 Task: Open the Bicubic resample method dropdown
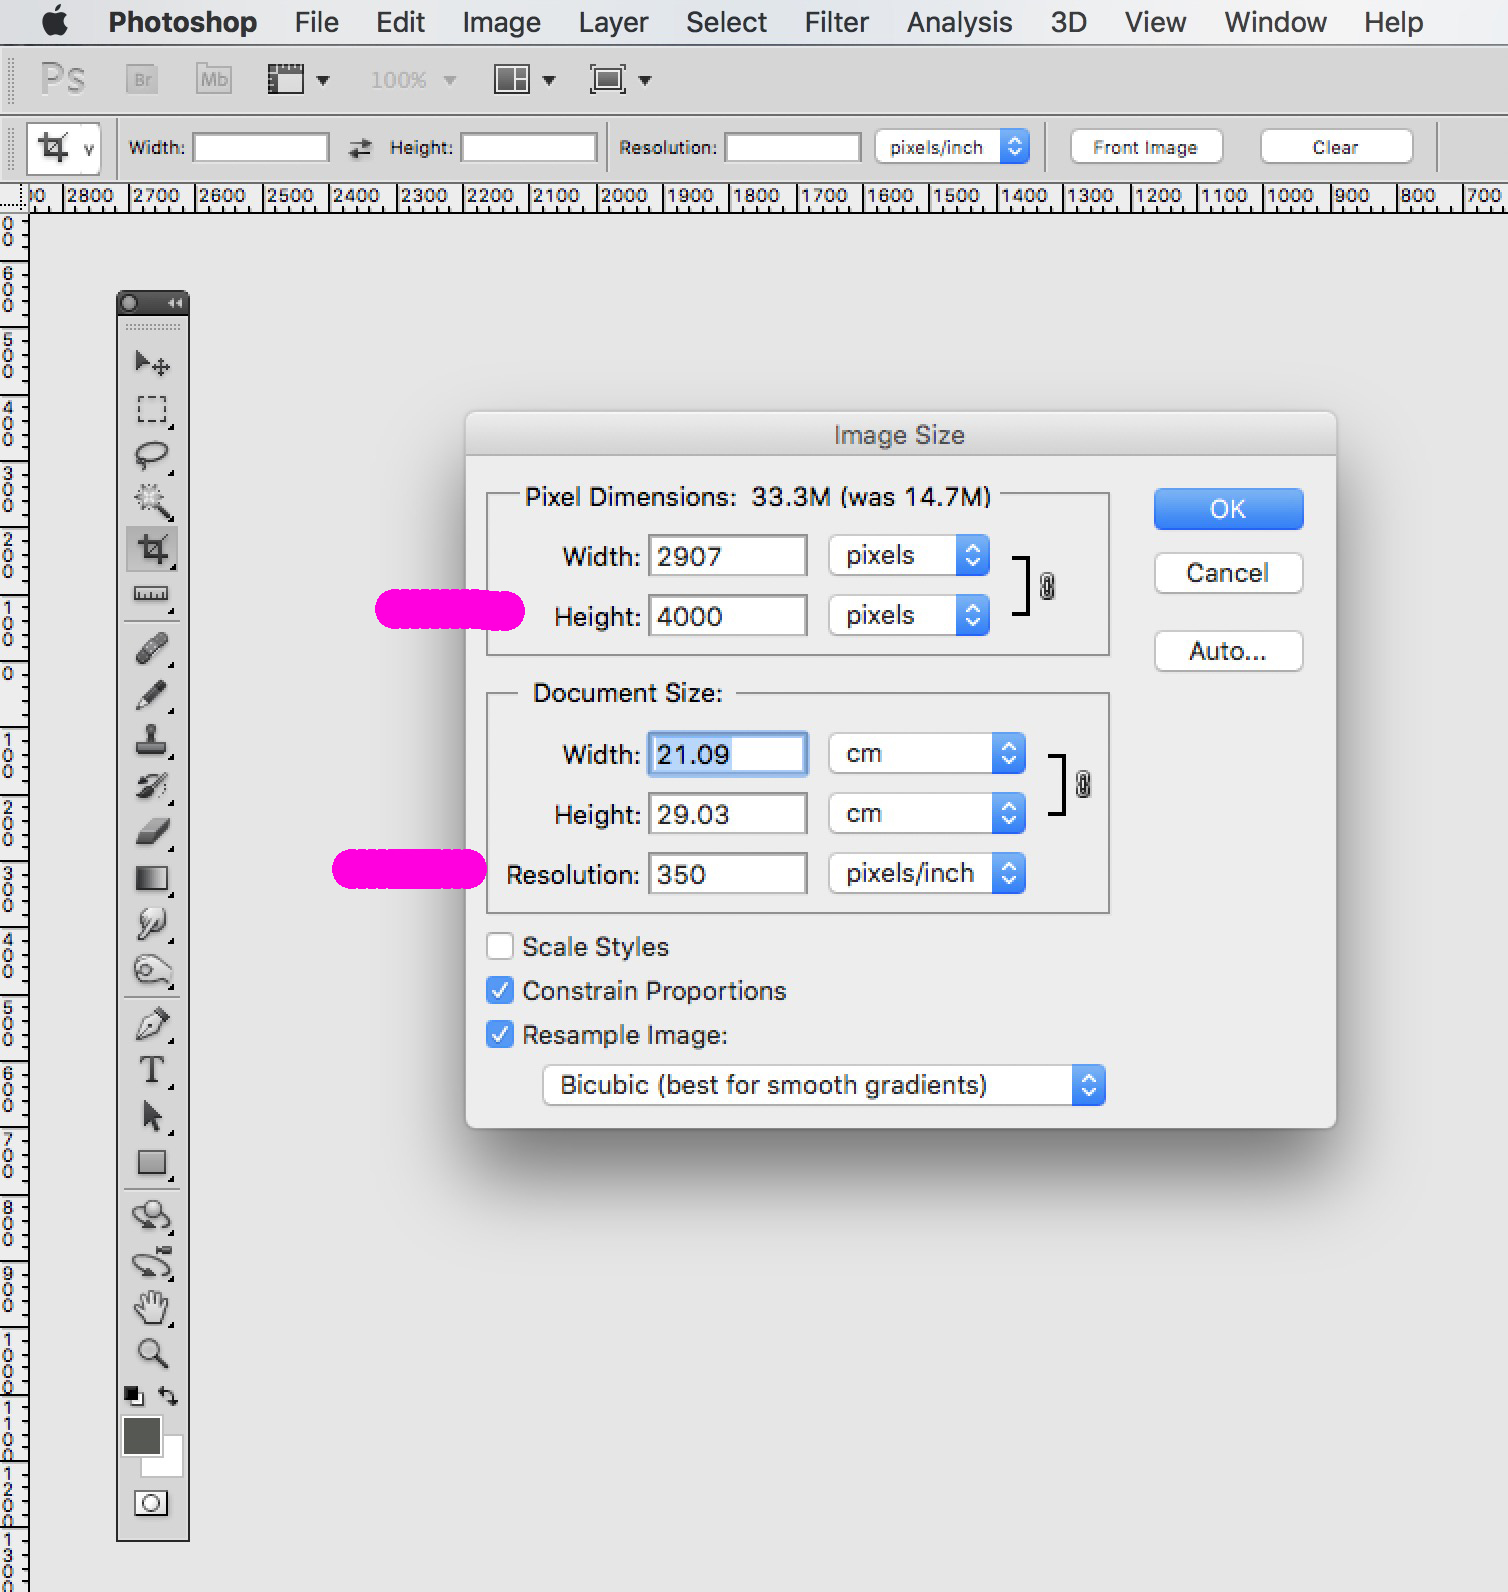click(x=823, y=1085)
